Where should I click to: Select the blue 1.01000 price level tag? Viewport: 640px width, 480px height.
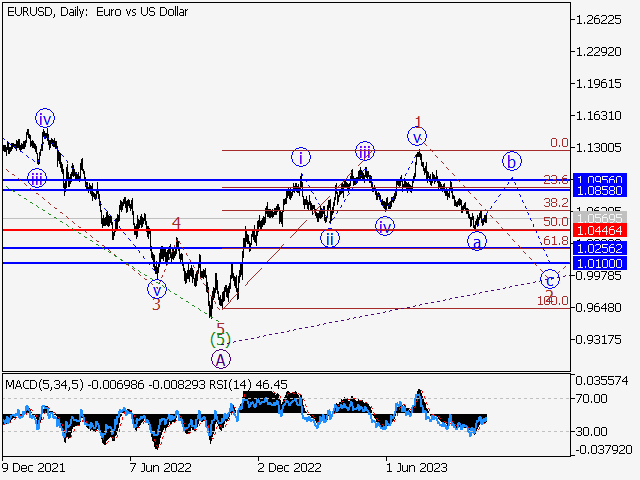coord(600,263)
